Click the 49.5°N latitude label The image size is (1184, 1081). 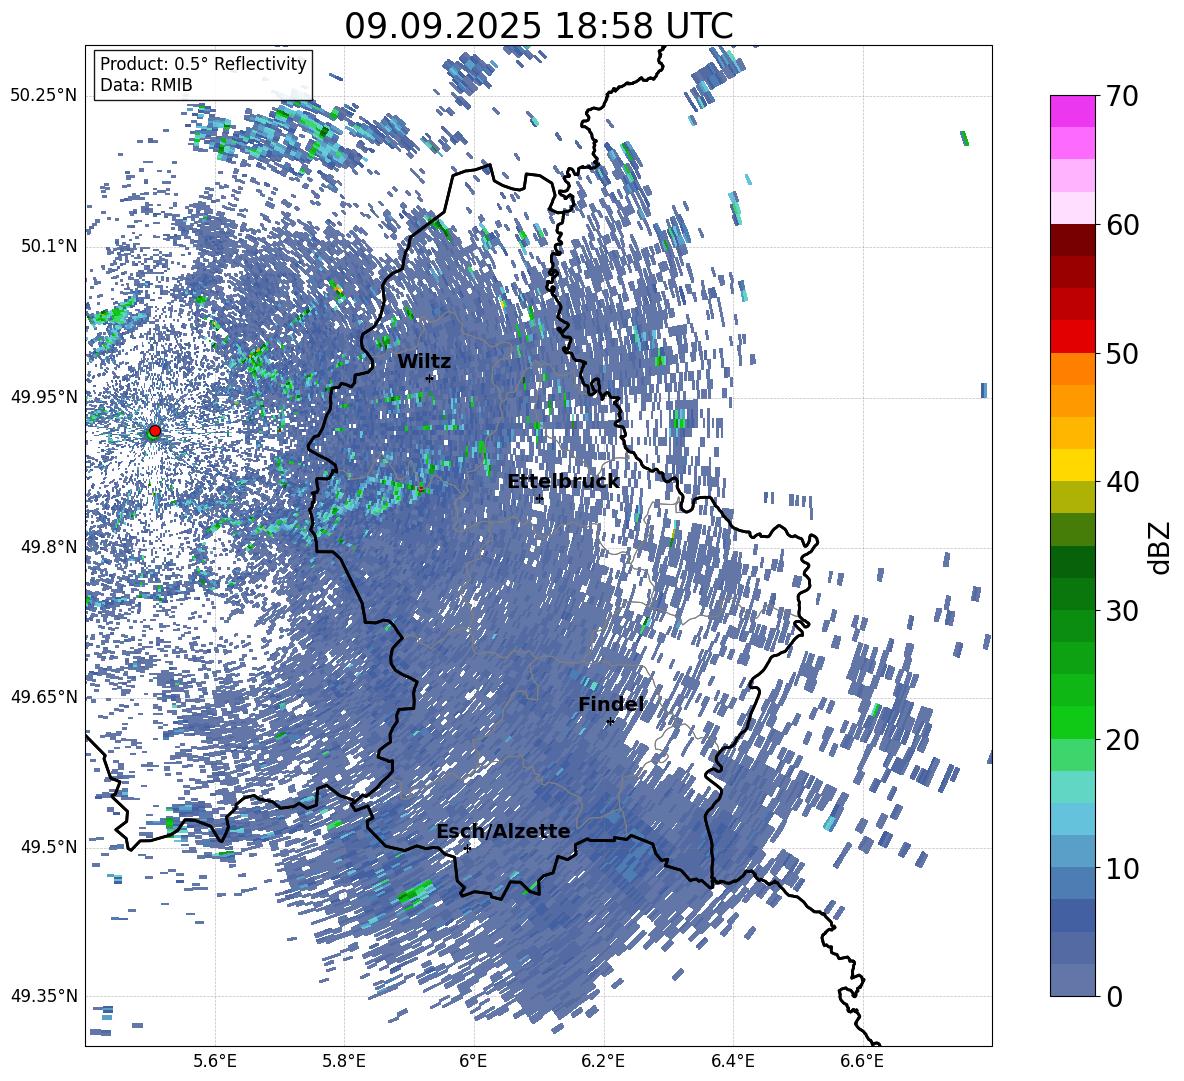tap(49, 846)
